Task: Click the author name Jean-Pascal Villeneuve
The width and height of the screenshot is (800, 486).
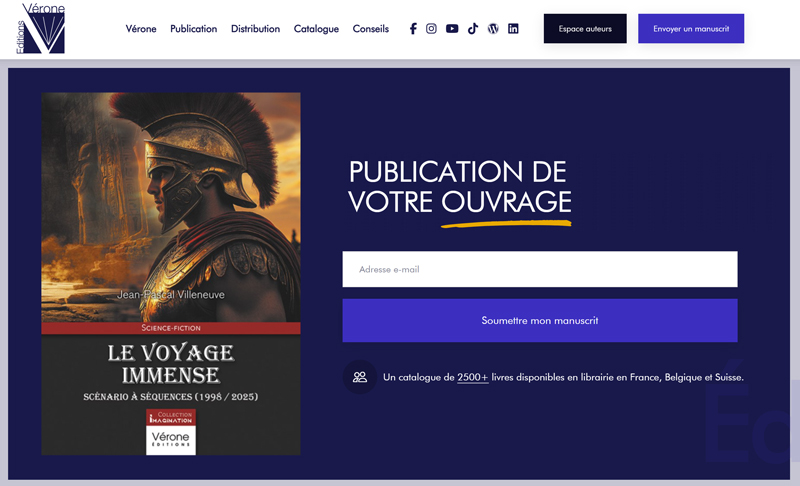Action: [x=171, y=294]
